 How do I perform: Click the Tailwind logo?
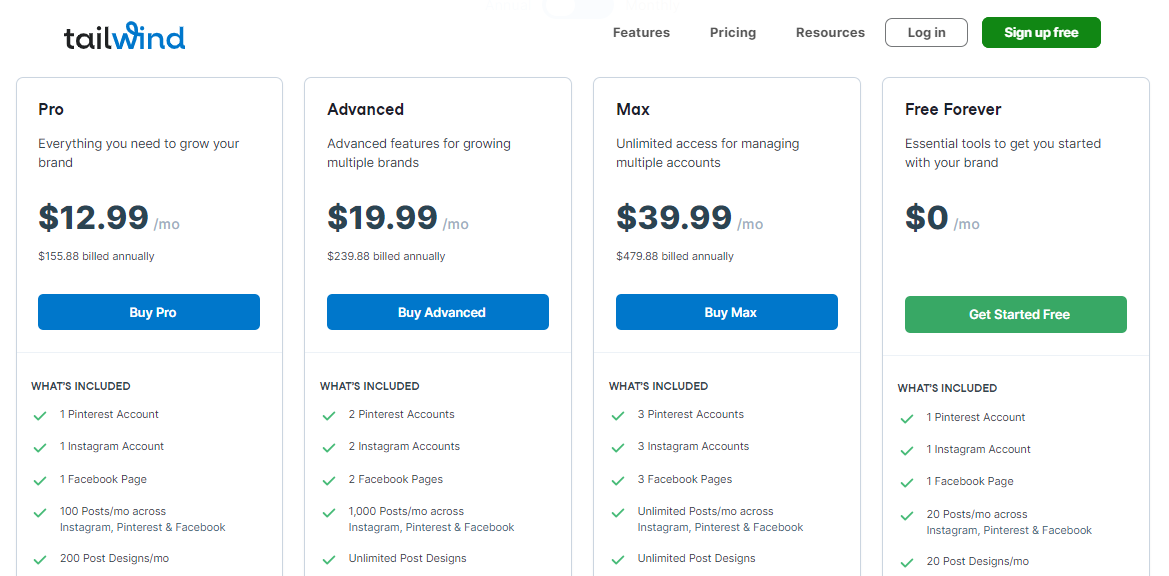coord(125,36)
